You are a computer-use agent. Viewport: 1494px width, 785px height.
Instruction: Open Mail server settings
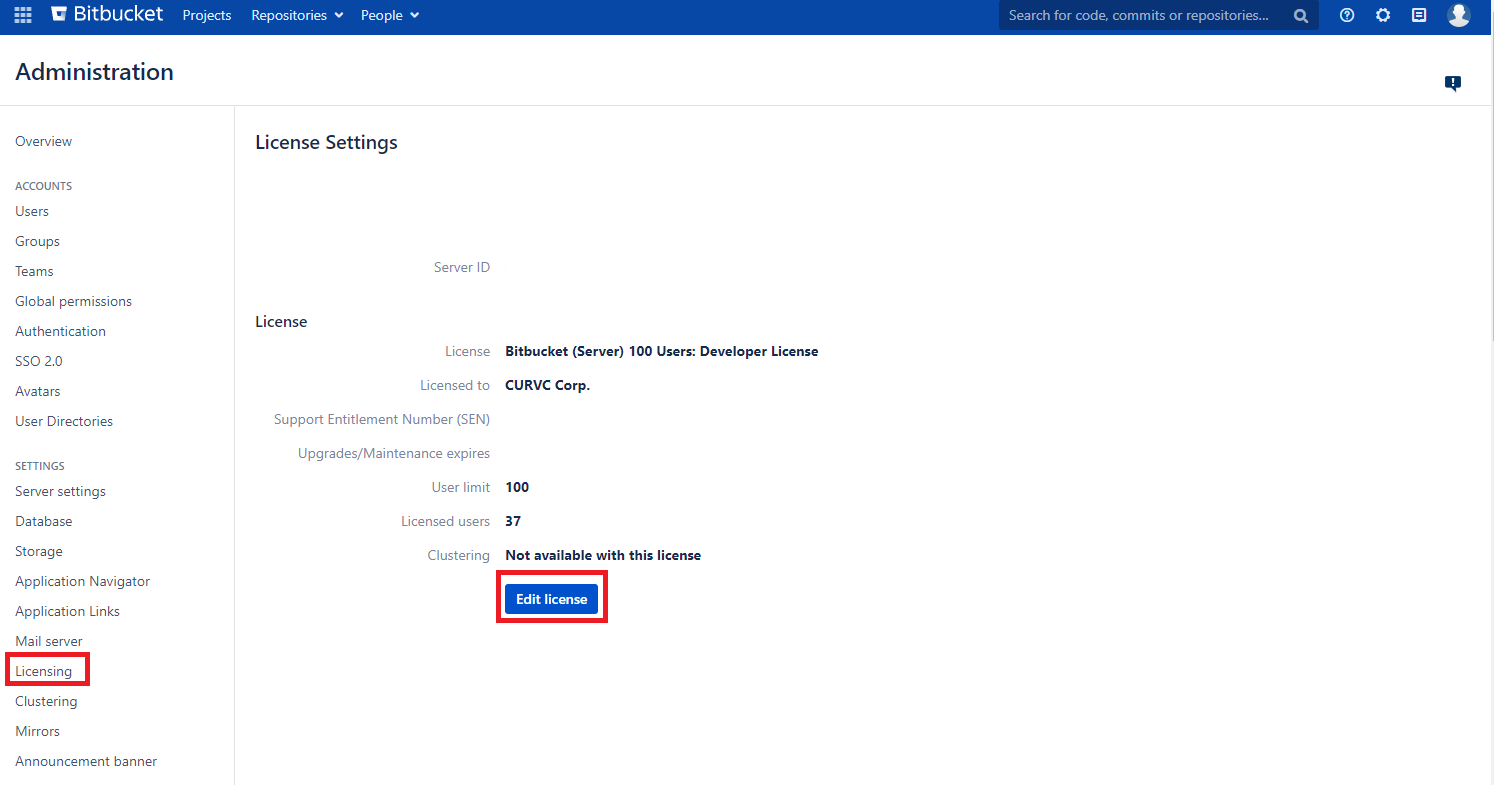pos(49,641)
